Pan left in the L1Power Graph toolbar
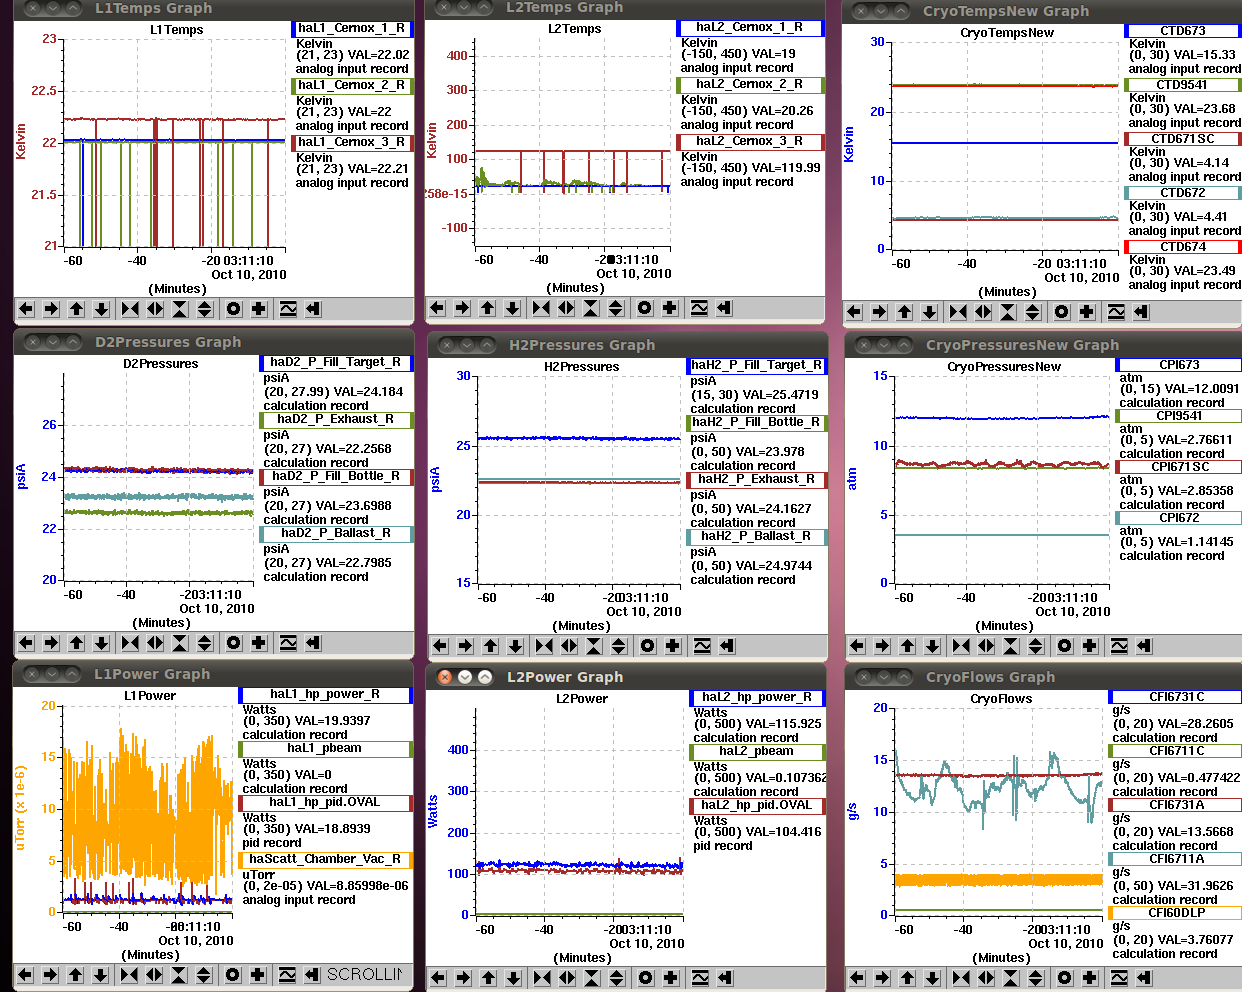 (x=25, y=975)
